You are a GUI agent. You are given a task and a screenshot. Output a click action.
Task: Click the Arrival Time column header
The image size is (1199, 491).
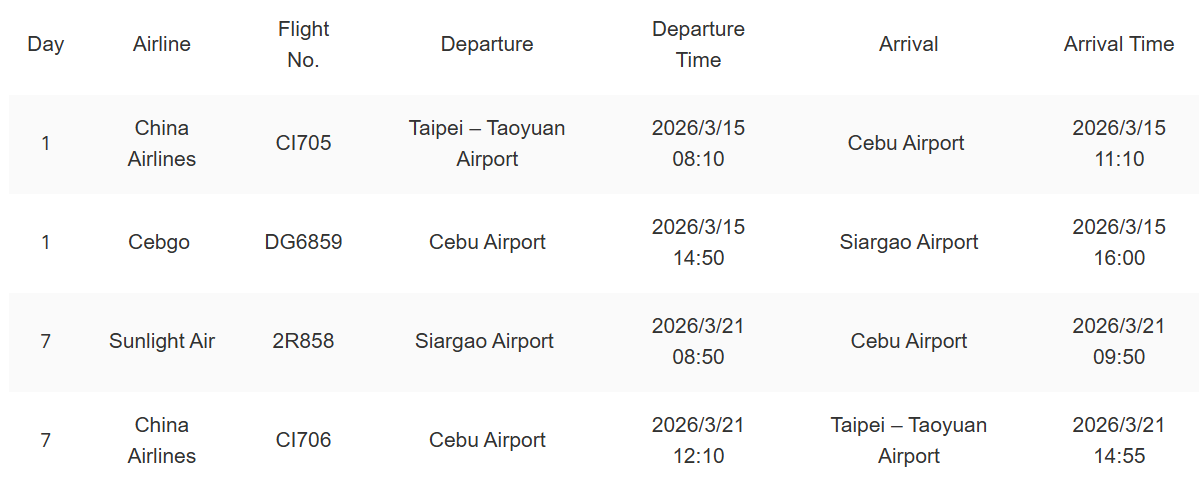click(1119, 44)
